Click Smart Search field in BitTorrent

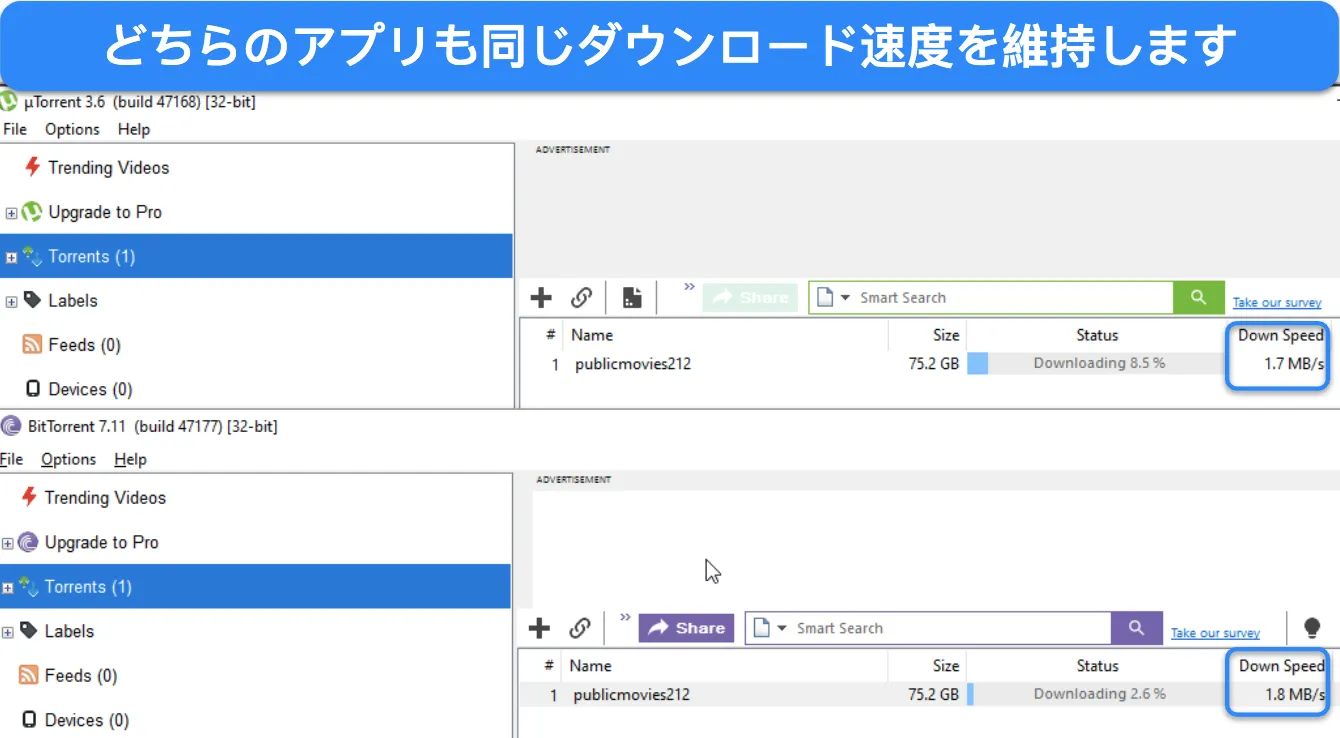pyautogui.click(x=950, y=628)
